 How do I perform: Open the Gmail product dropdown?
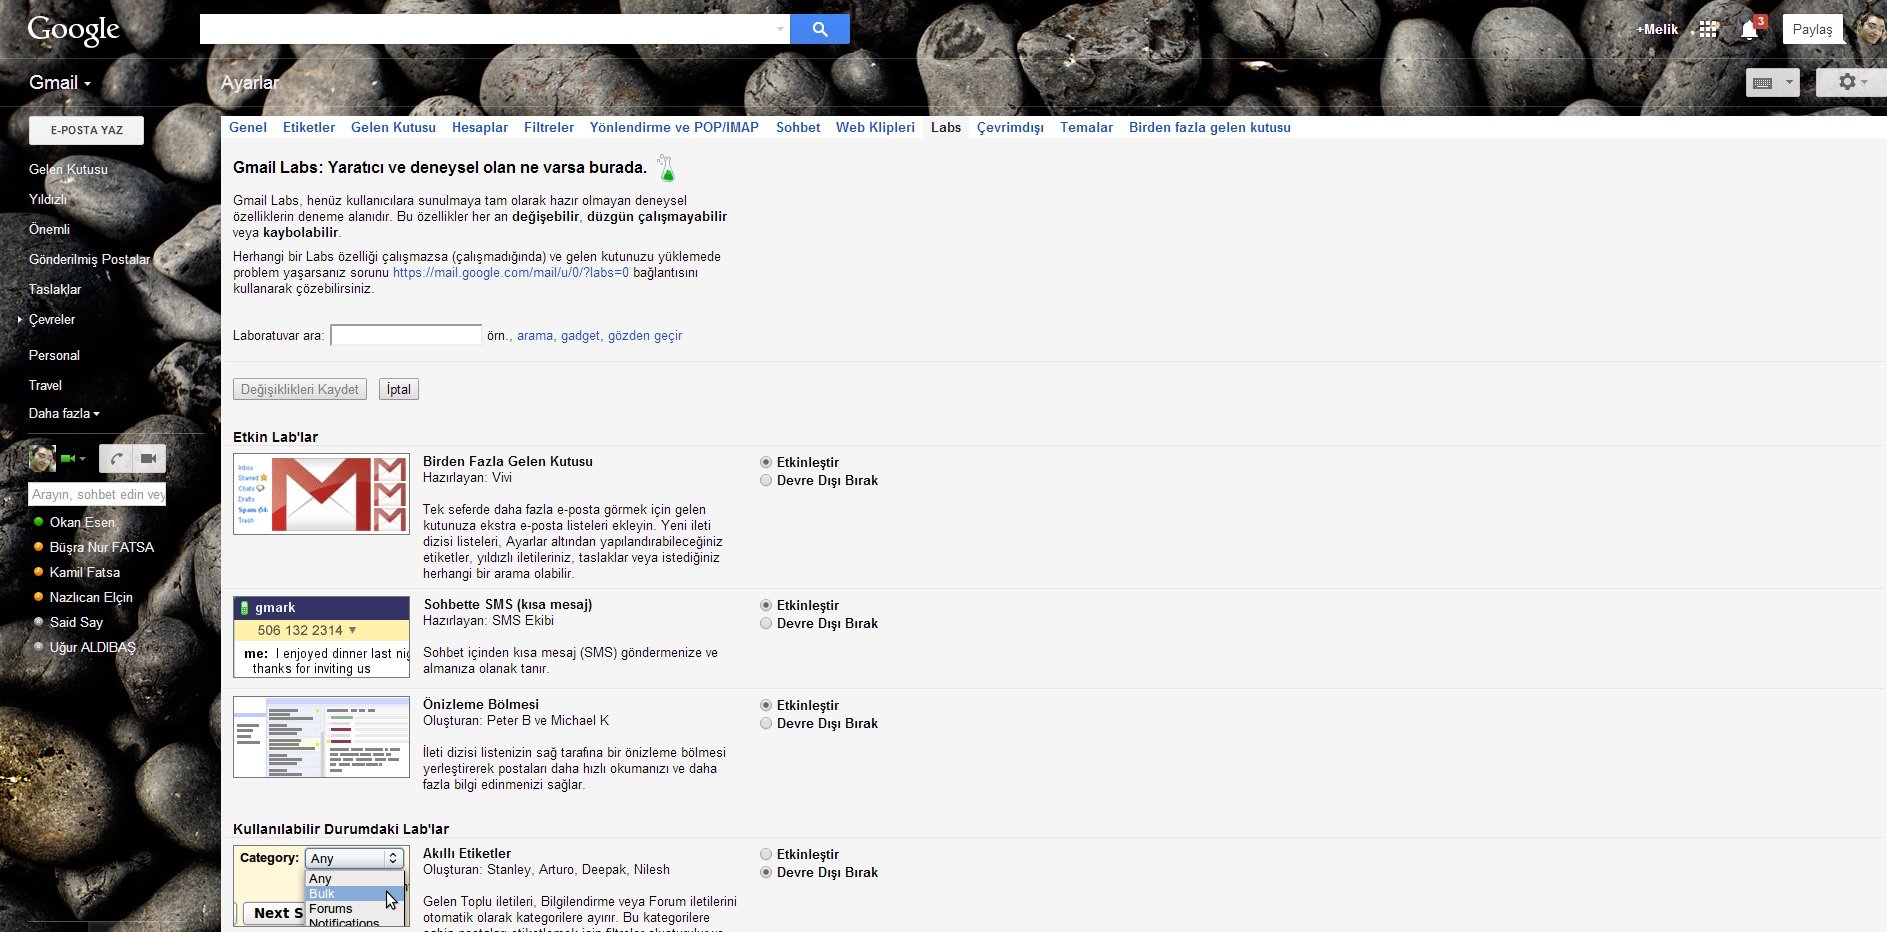pos(60,83)
